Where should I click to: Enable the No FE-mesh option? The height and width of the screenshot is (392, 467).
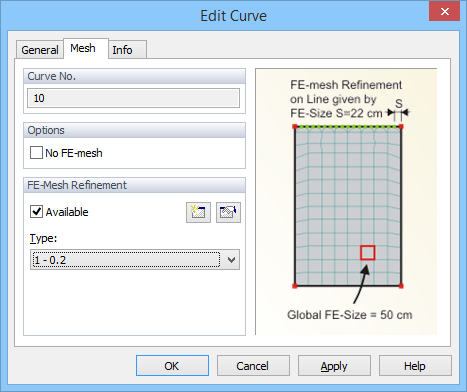click(x=36, y=153)
